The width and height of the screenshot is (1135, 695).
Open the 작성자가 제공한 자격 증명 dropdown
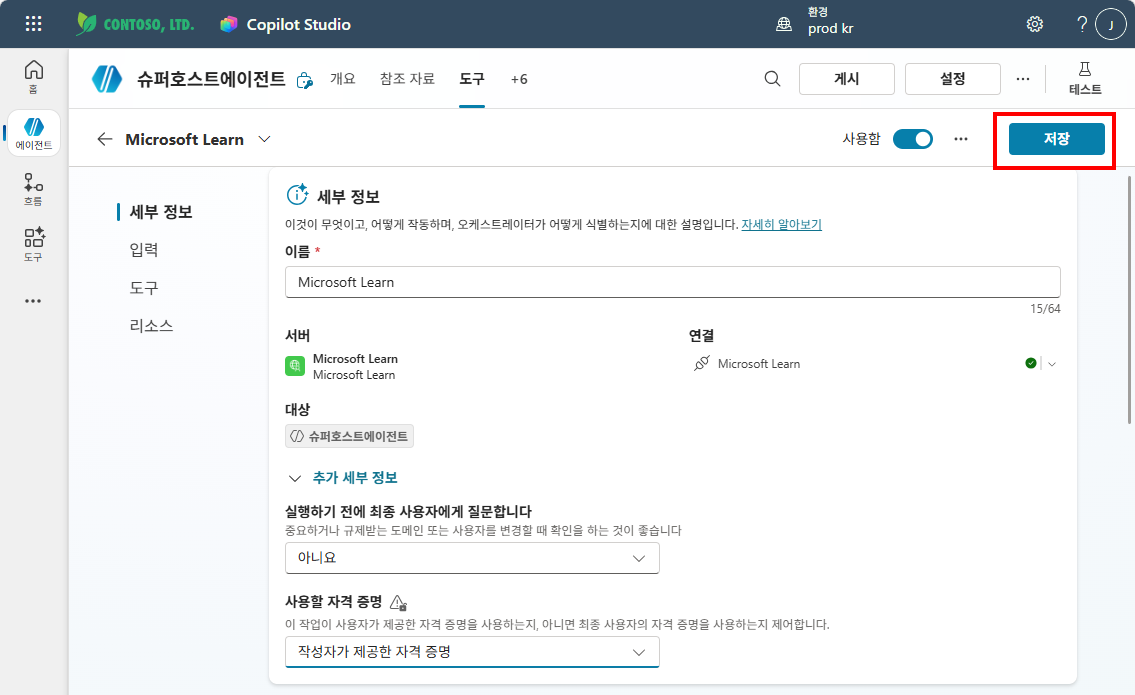pos(472,652)
